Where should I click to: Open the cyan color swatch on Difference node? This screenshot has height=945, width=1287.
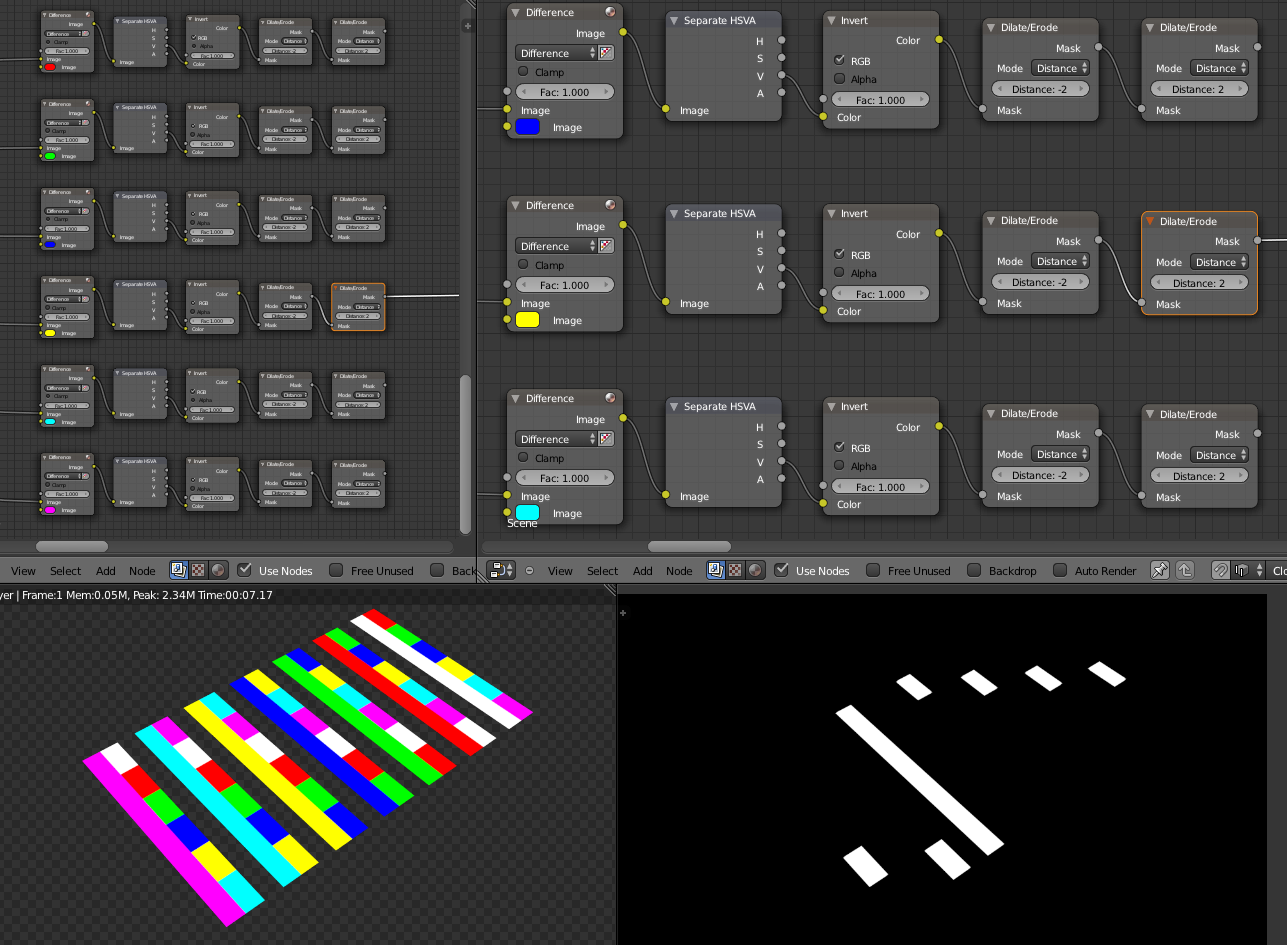[528, 513]
